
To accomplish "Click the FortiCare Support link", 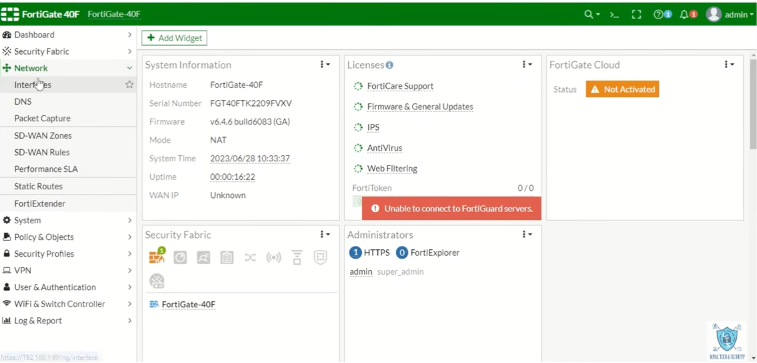I will [400, 86].
